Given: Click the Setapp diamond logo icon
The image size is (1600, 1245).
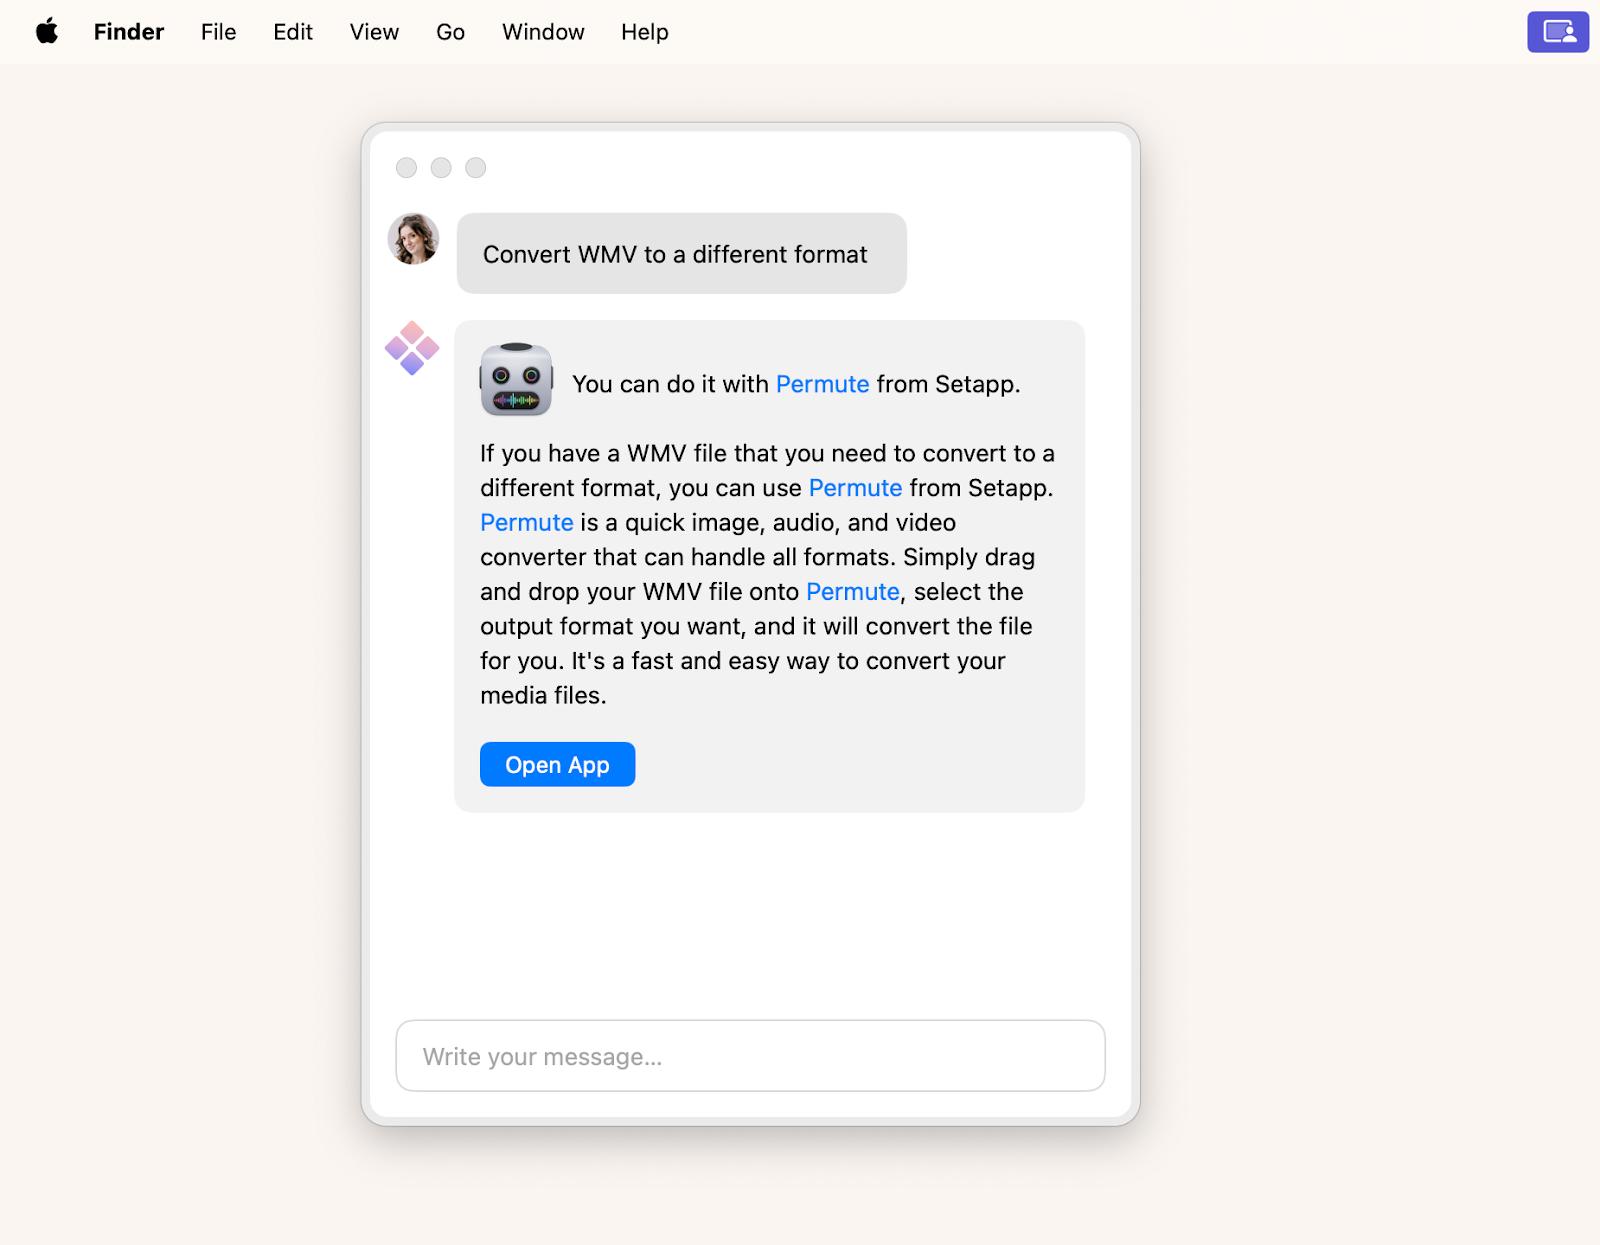Looking at the screenshot, I should (x=412, y=348).
